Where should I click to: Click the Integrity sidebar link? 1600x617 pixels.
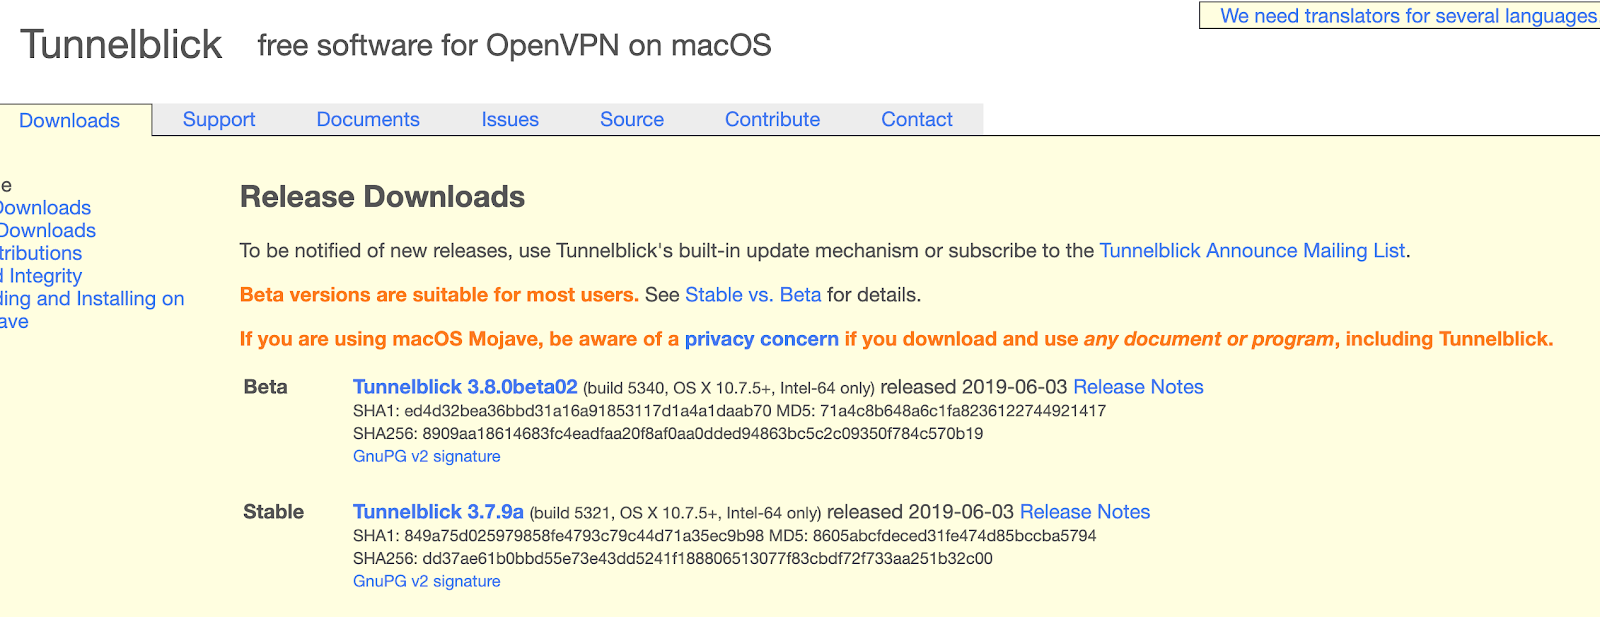click(42, 276)
